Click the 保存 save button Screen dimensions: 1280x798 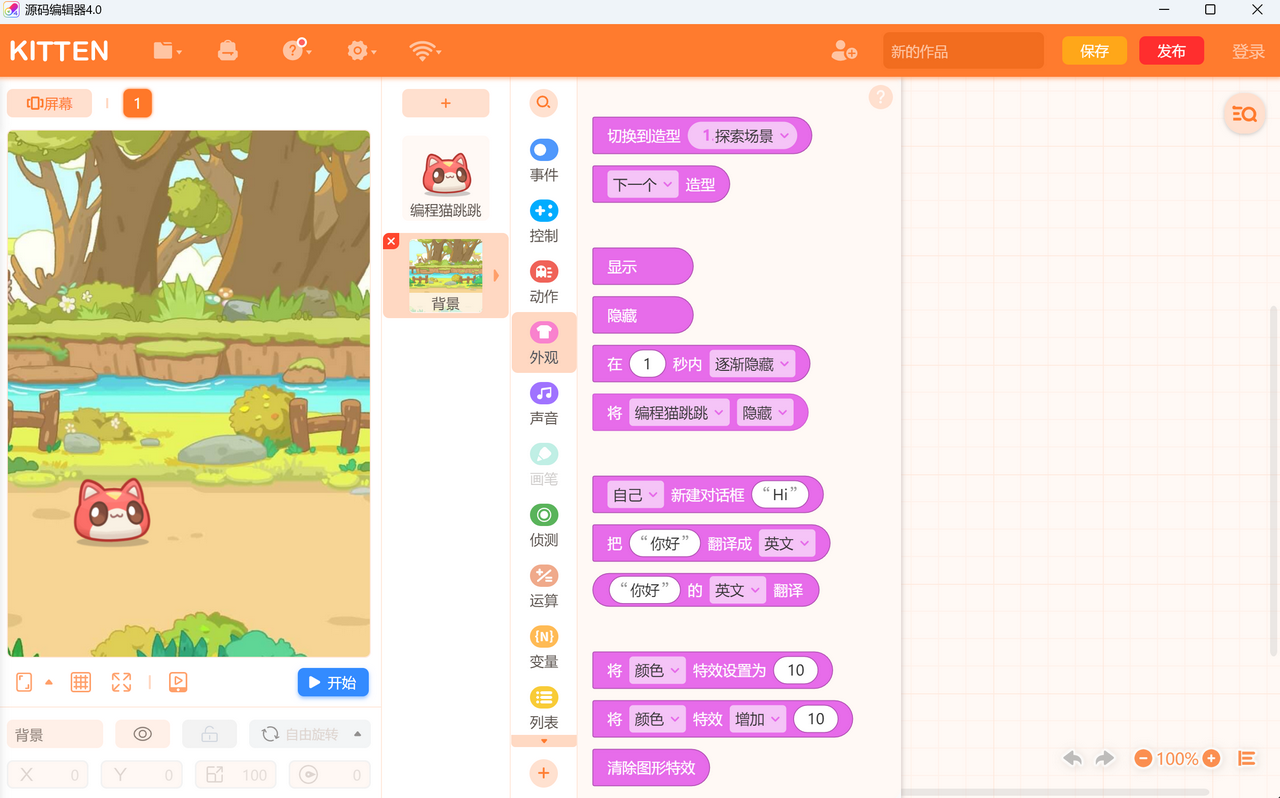coord(1094,51)
